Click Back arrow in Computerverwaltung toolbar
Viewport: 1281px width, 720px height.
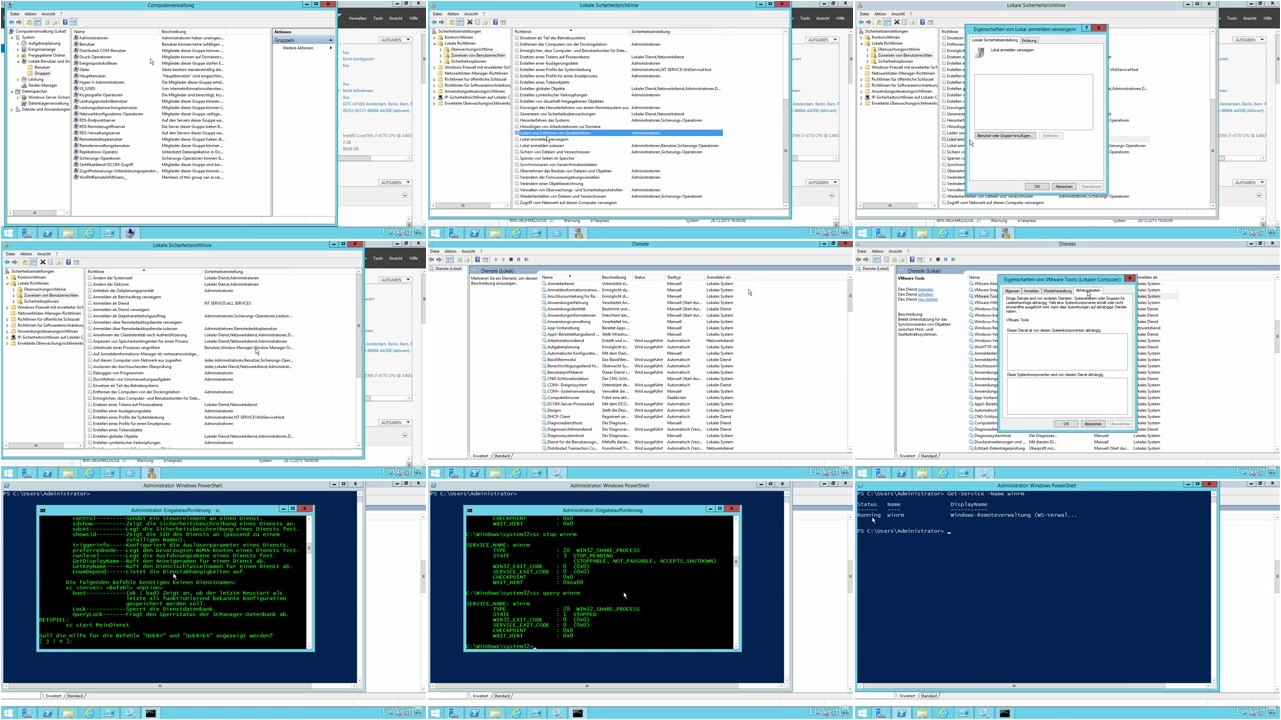pyautogui.click(x=11, y=22)
